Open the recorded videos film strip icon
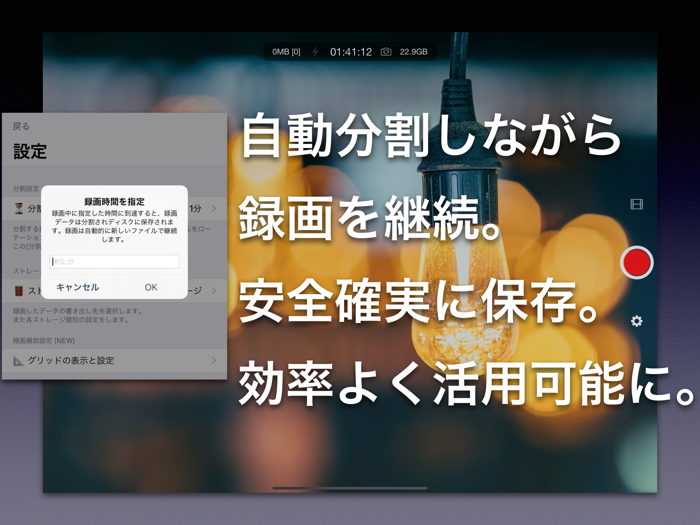Viewport: 700px width, 525px height. pyautogui.click(x=637, y=204)
